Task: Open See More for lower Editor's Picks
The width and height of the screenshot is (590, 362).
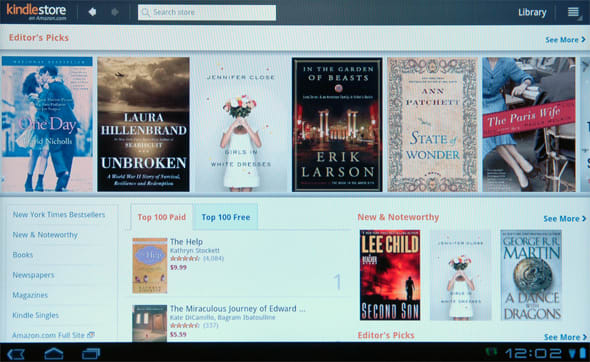Action: click(x=565, y=337)
